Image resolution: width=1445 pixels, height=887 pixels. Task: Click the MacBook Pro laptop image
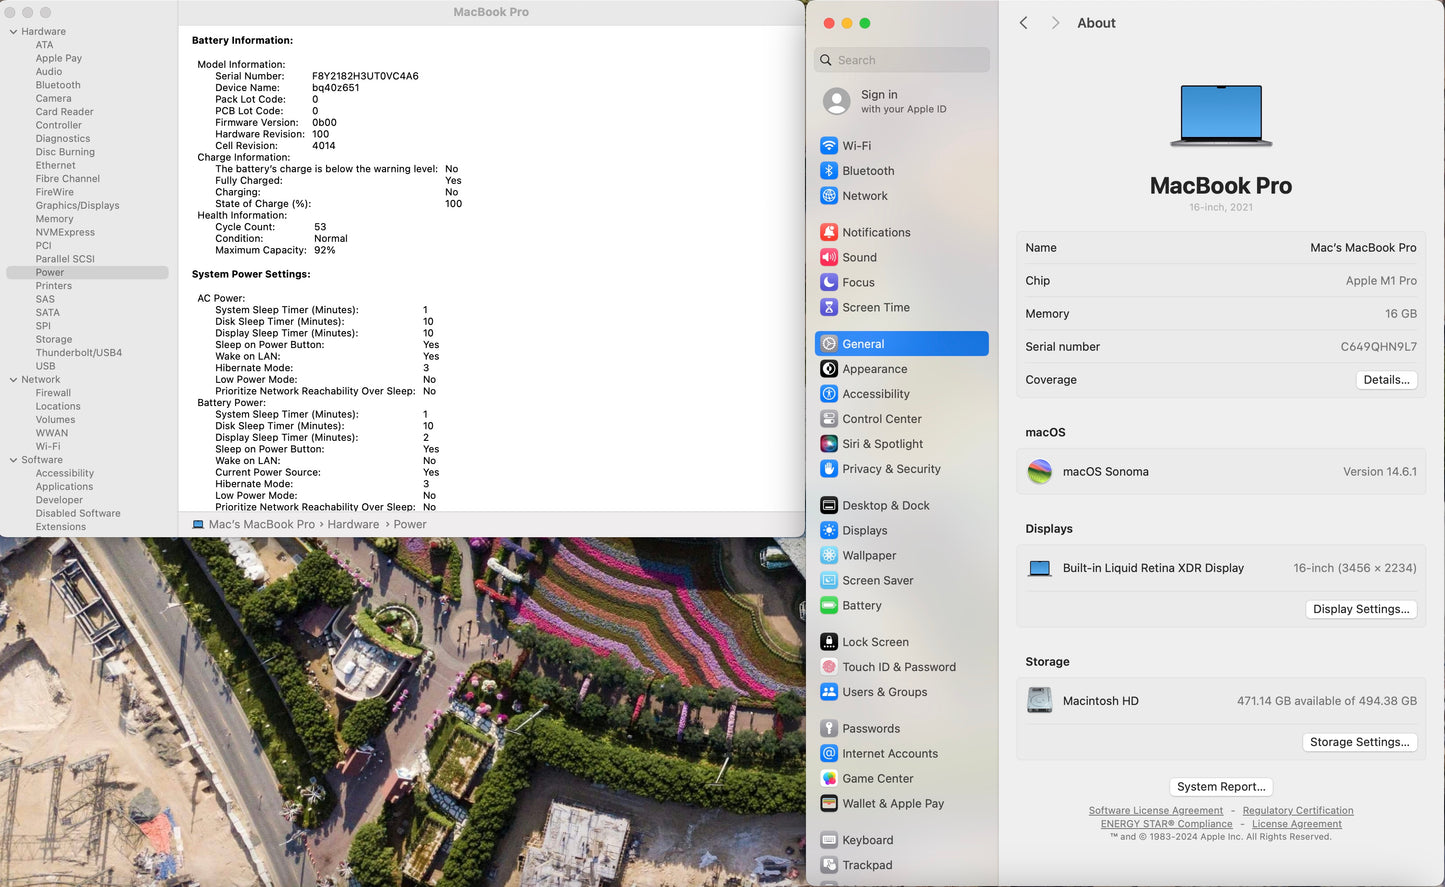point(1221,116)
